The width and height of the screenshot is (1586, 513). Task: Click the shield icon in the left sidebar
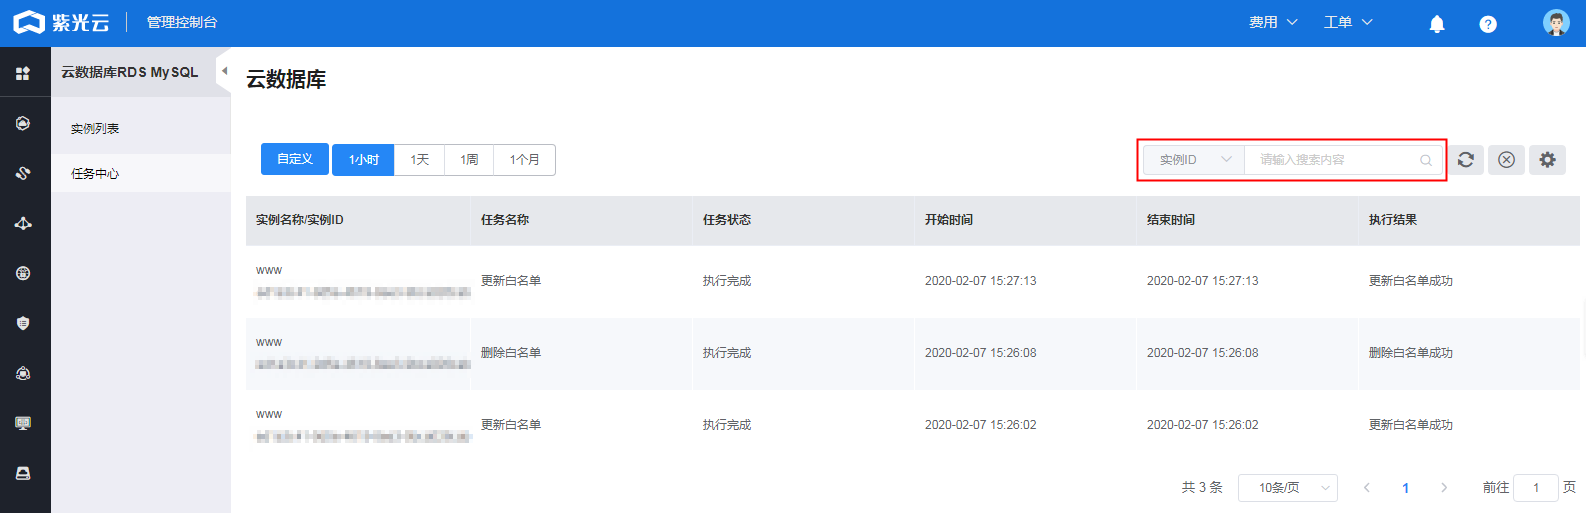click(23, 323)
